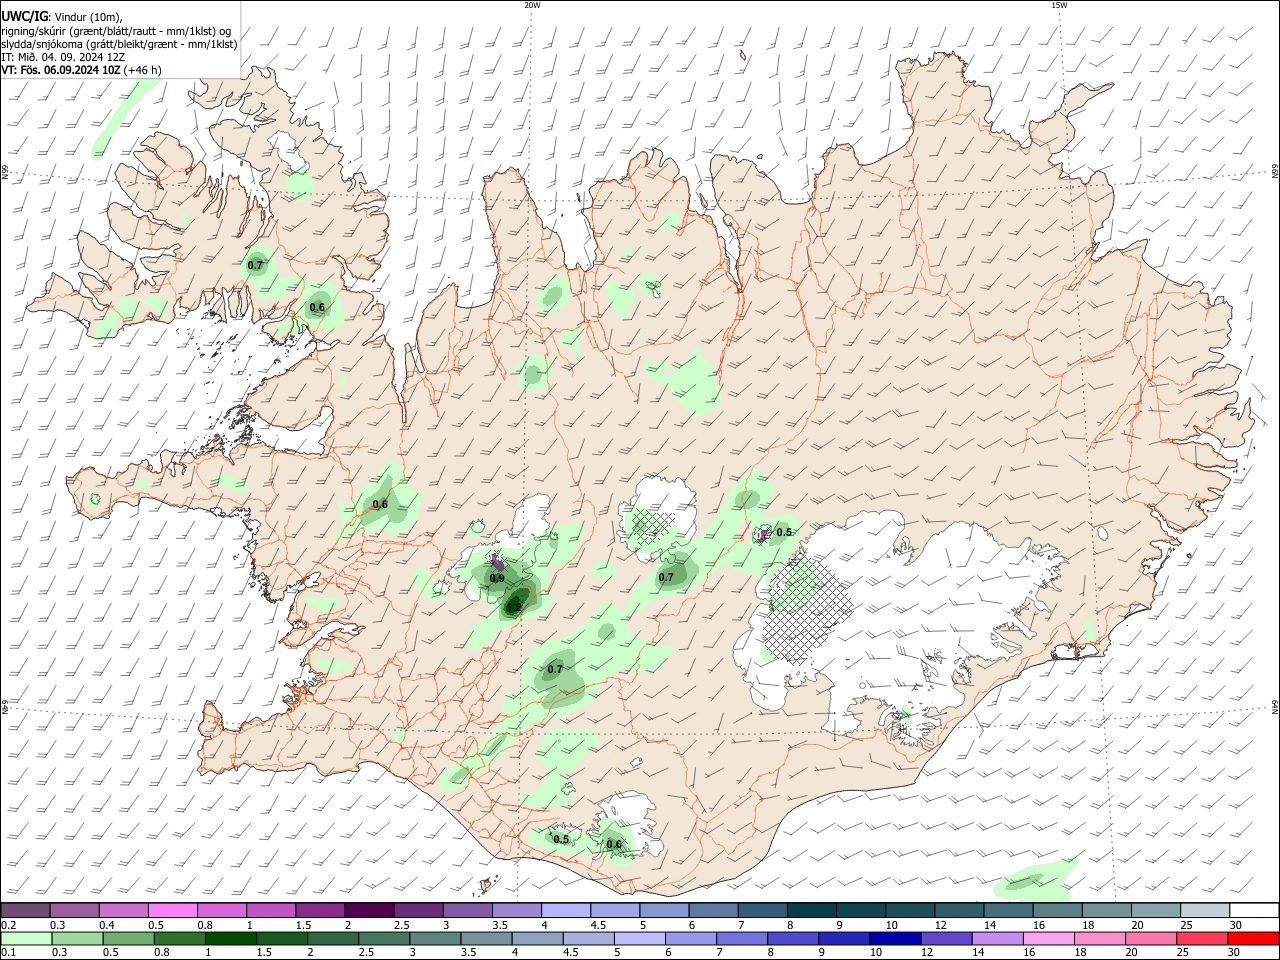This screenshot has height=960, width=1280.
Task: Pick the white swatch labeled 30 in snow scale
Action: [1254, 910]
